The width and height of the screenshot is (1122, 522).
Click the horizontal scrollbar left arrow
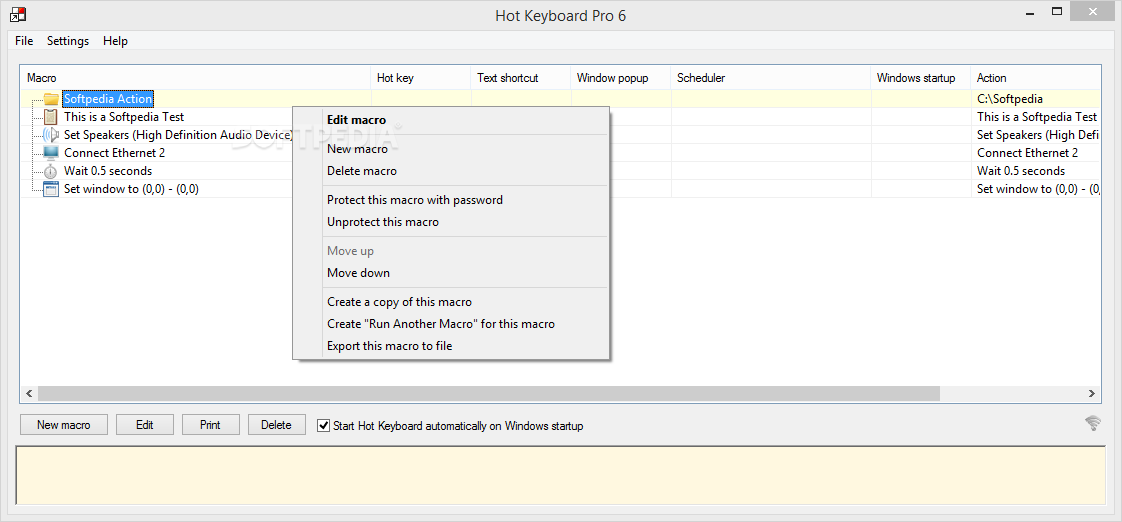tap(29, 394)
